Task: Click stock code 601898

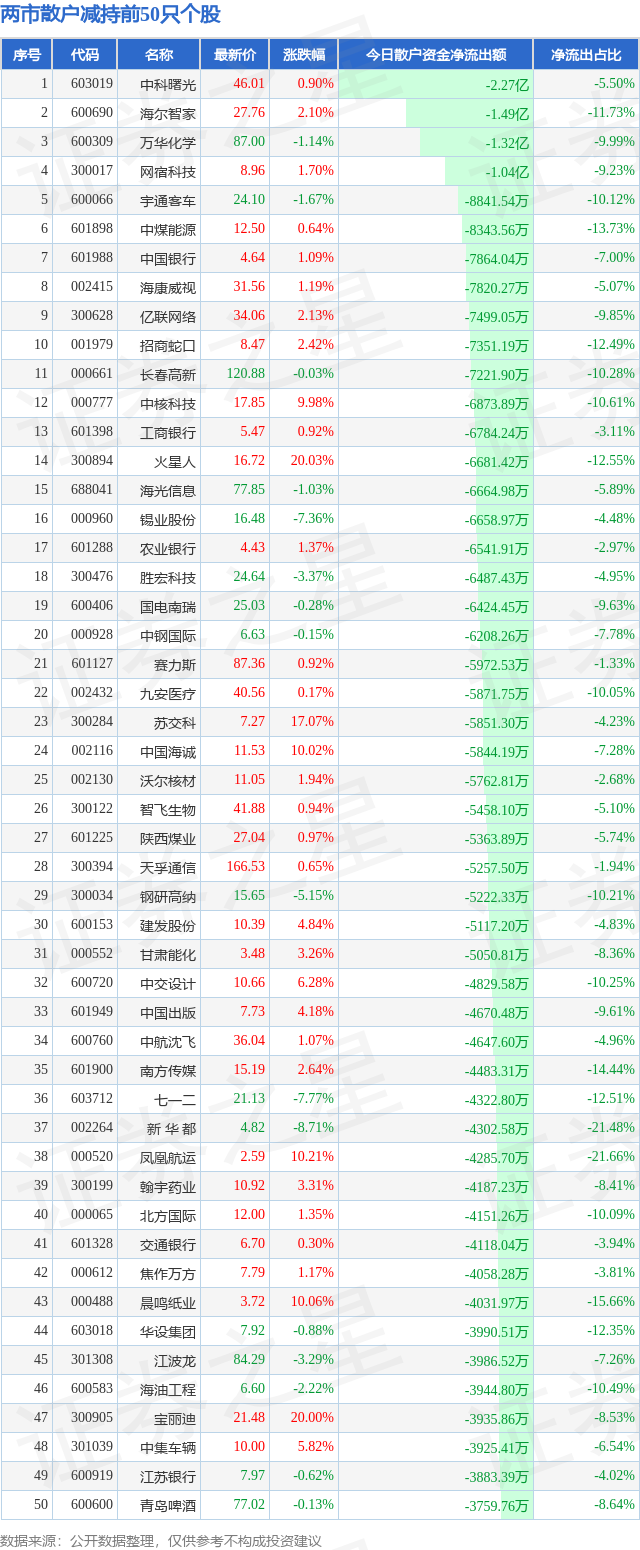Action: pyautogui.click(x=92, y=229)
